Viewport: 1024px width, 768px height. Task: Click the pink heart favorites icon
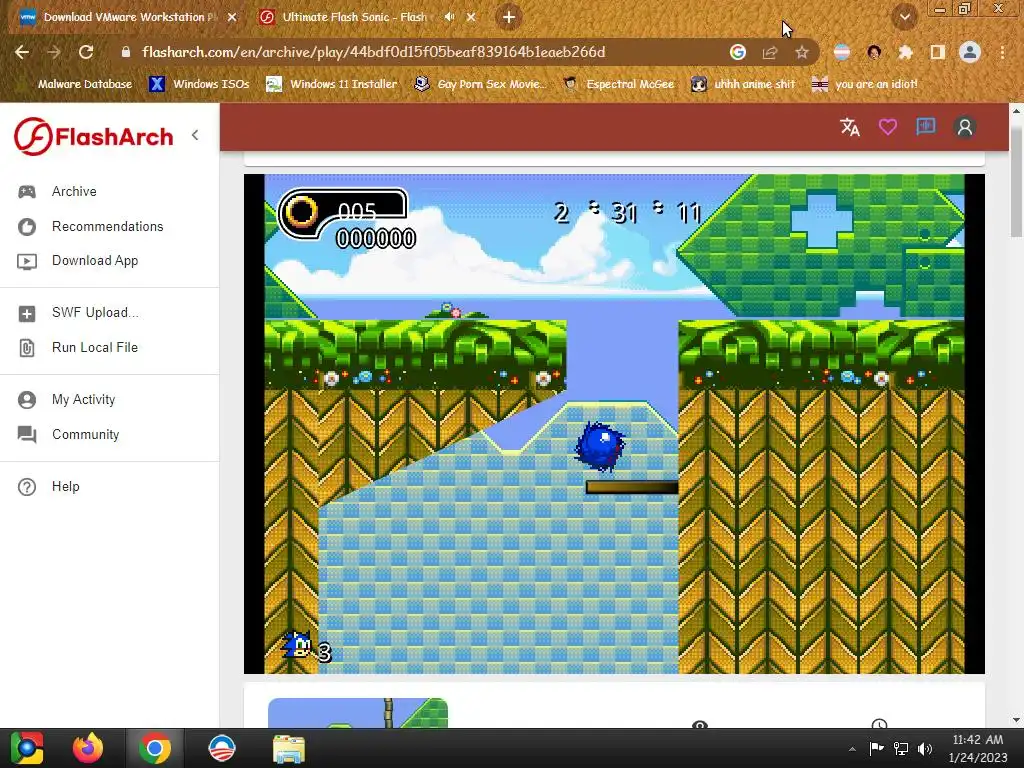pos(888,127)
